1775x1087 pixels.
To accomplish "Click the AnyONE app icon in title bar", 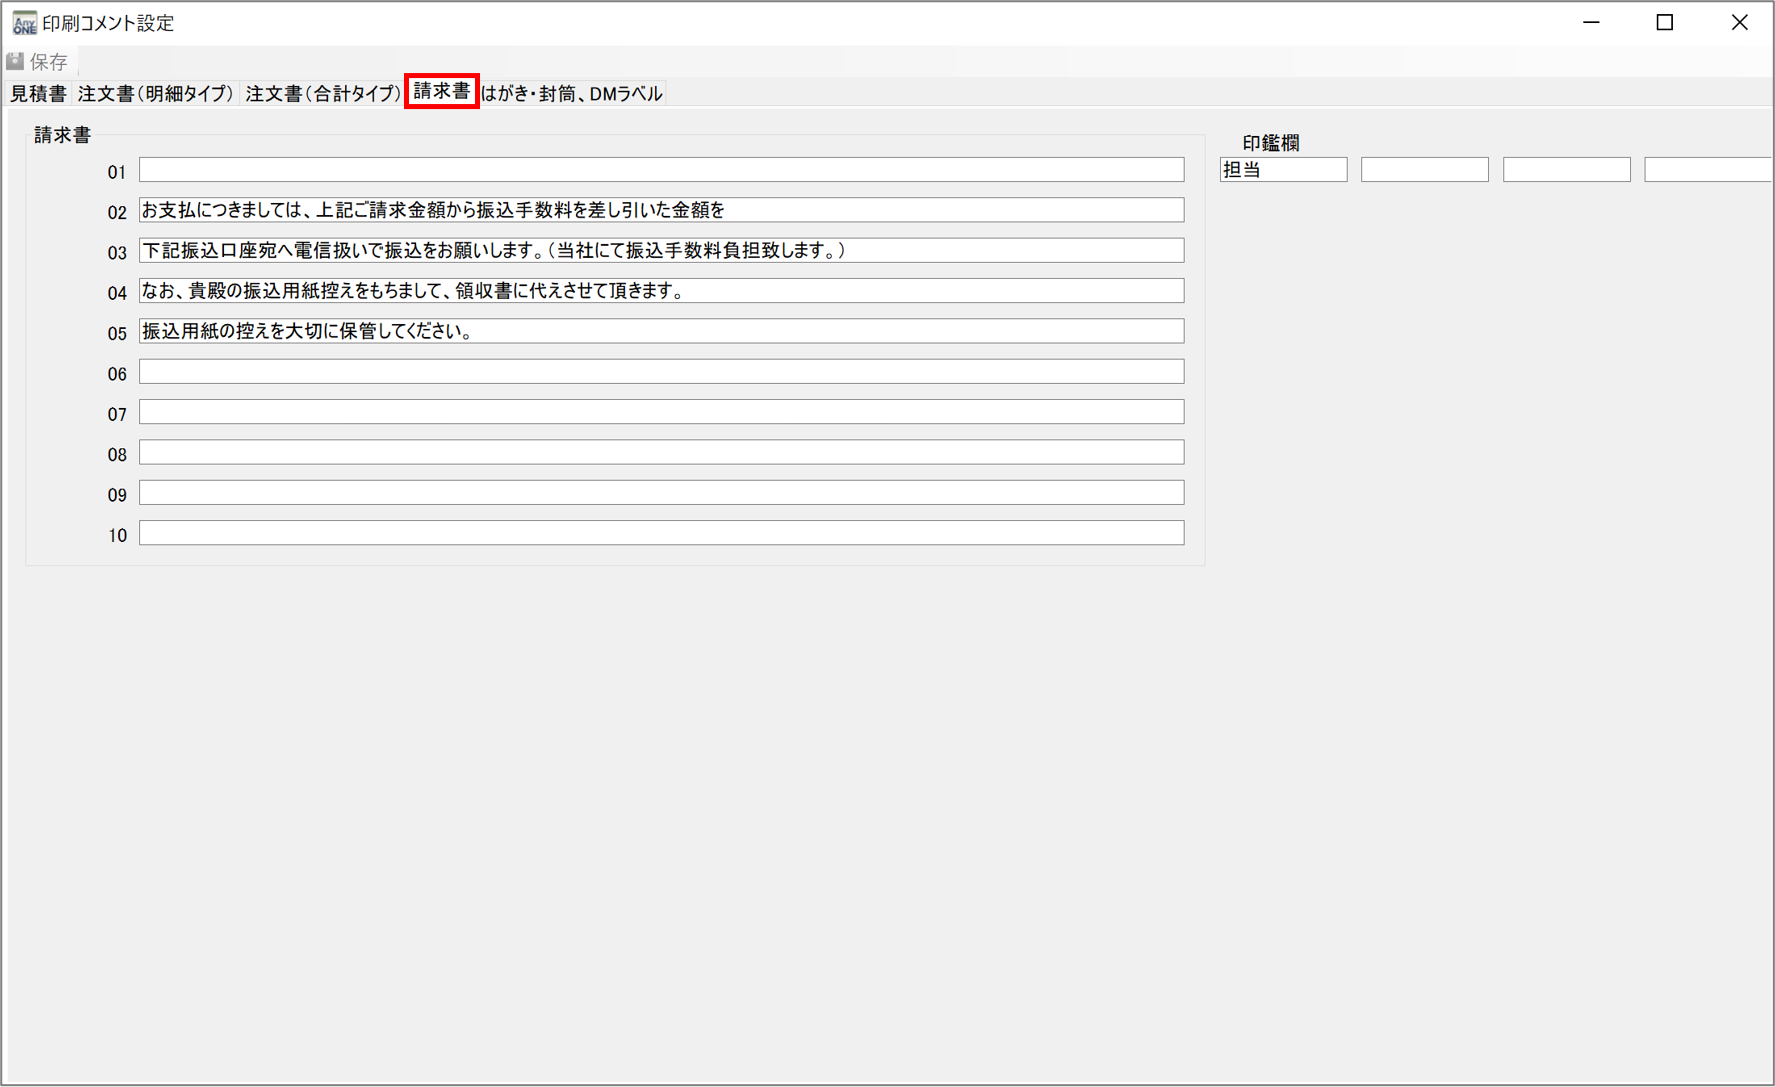I will 24,23.
